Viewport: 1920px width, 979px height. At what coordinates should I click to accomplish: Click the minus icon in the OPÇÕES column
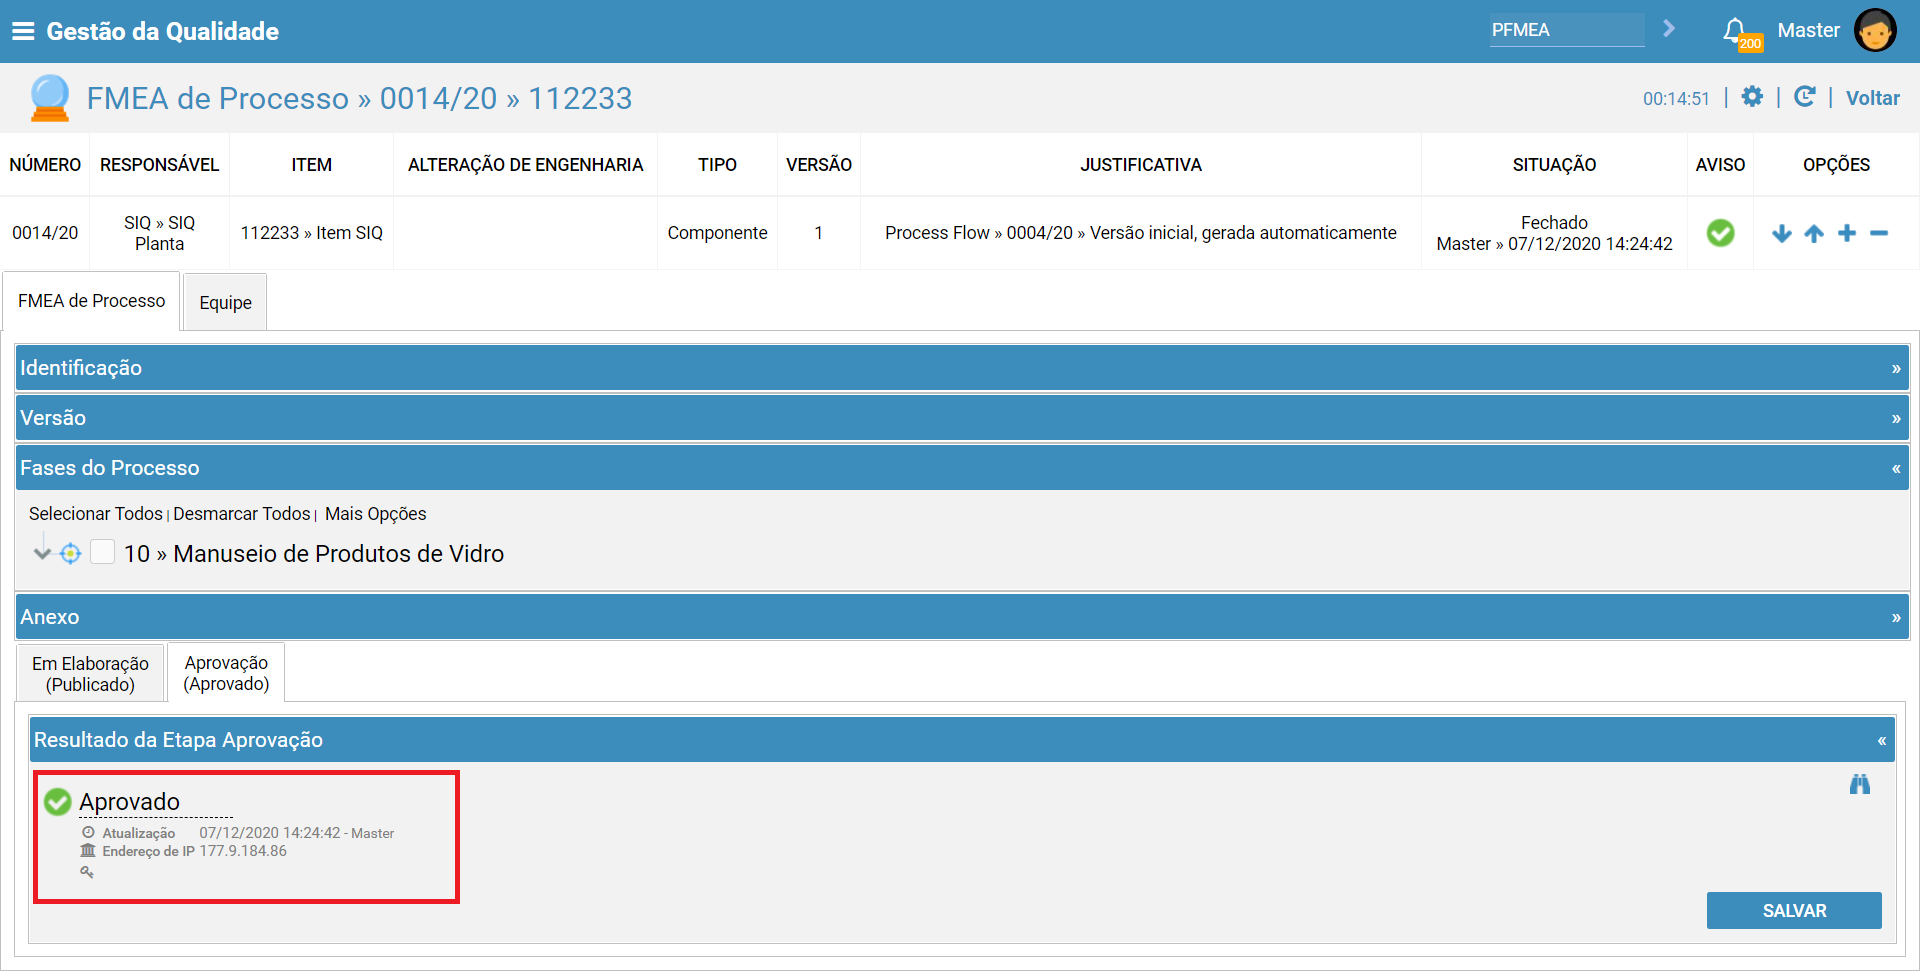pyautogui.click(x=1880, y=233)
